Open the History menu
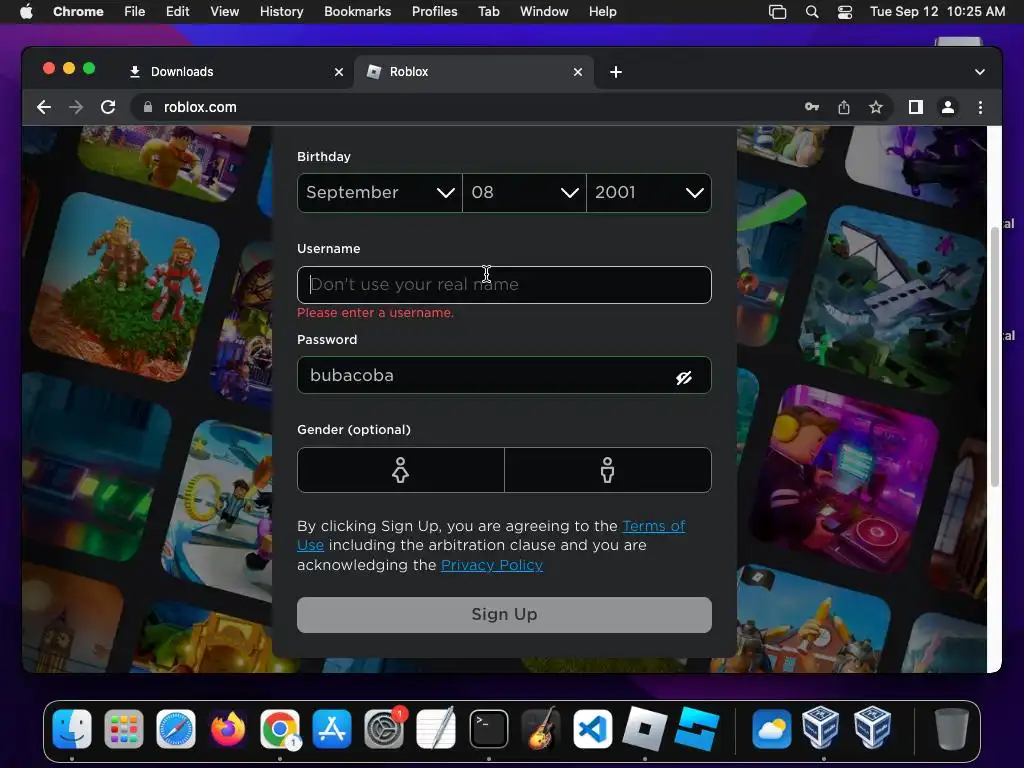The height and width of the screenshot is (768, 1024). click(281, 12)
